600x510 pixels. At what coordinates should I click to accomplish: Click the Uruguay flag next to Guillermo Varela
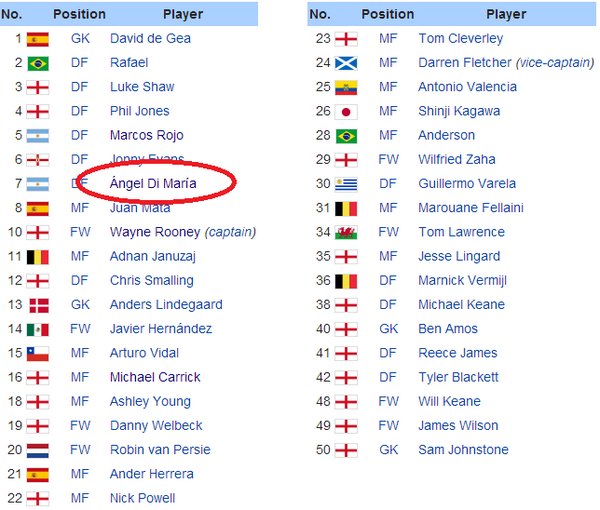(346, 184)
